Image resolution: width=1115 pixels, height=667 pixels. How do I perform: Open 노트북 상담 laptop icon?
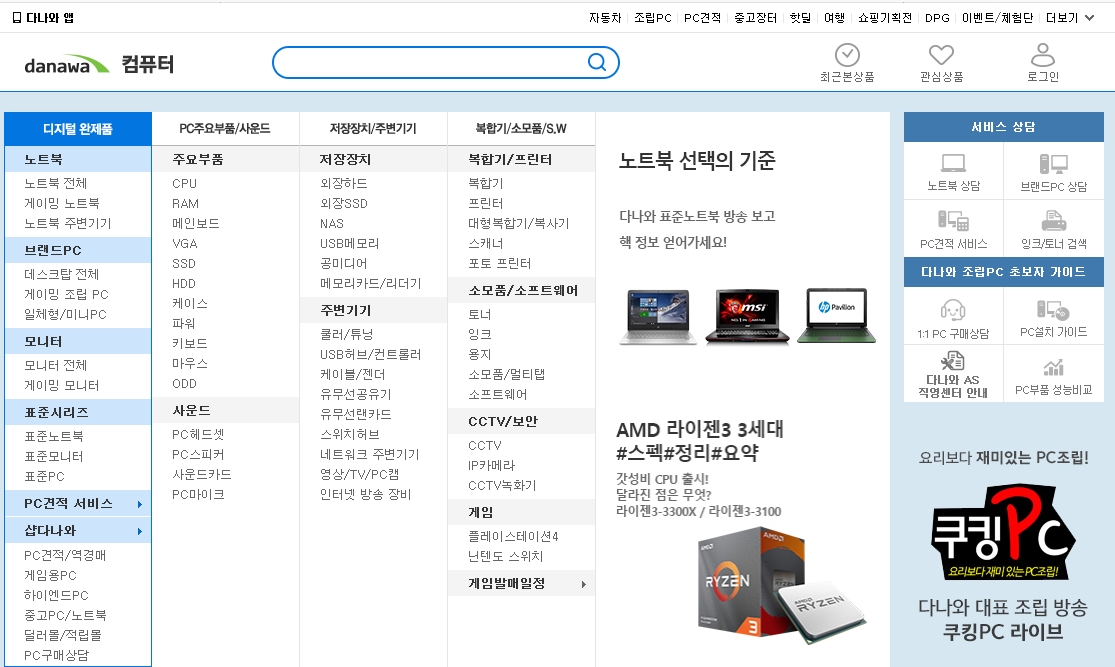click(954, 164)
